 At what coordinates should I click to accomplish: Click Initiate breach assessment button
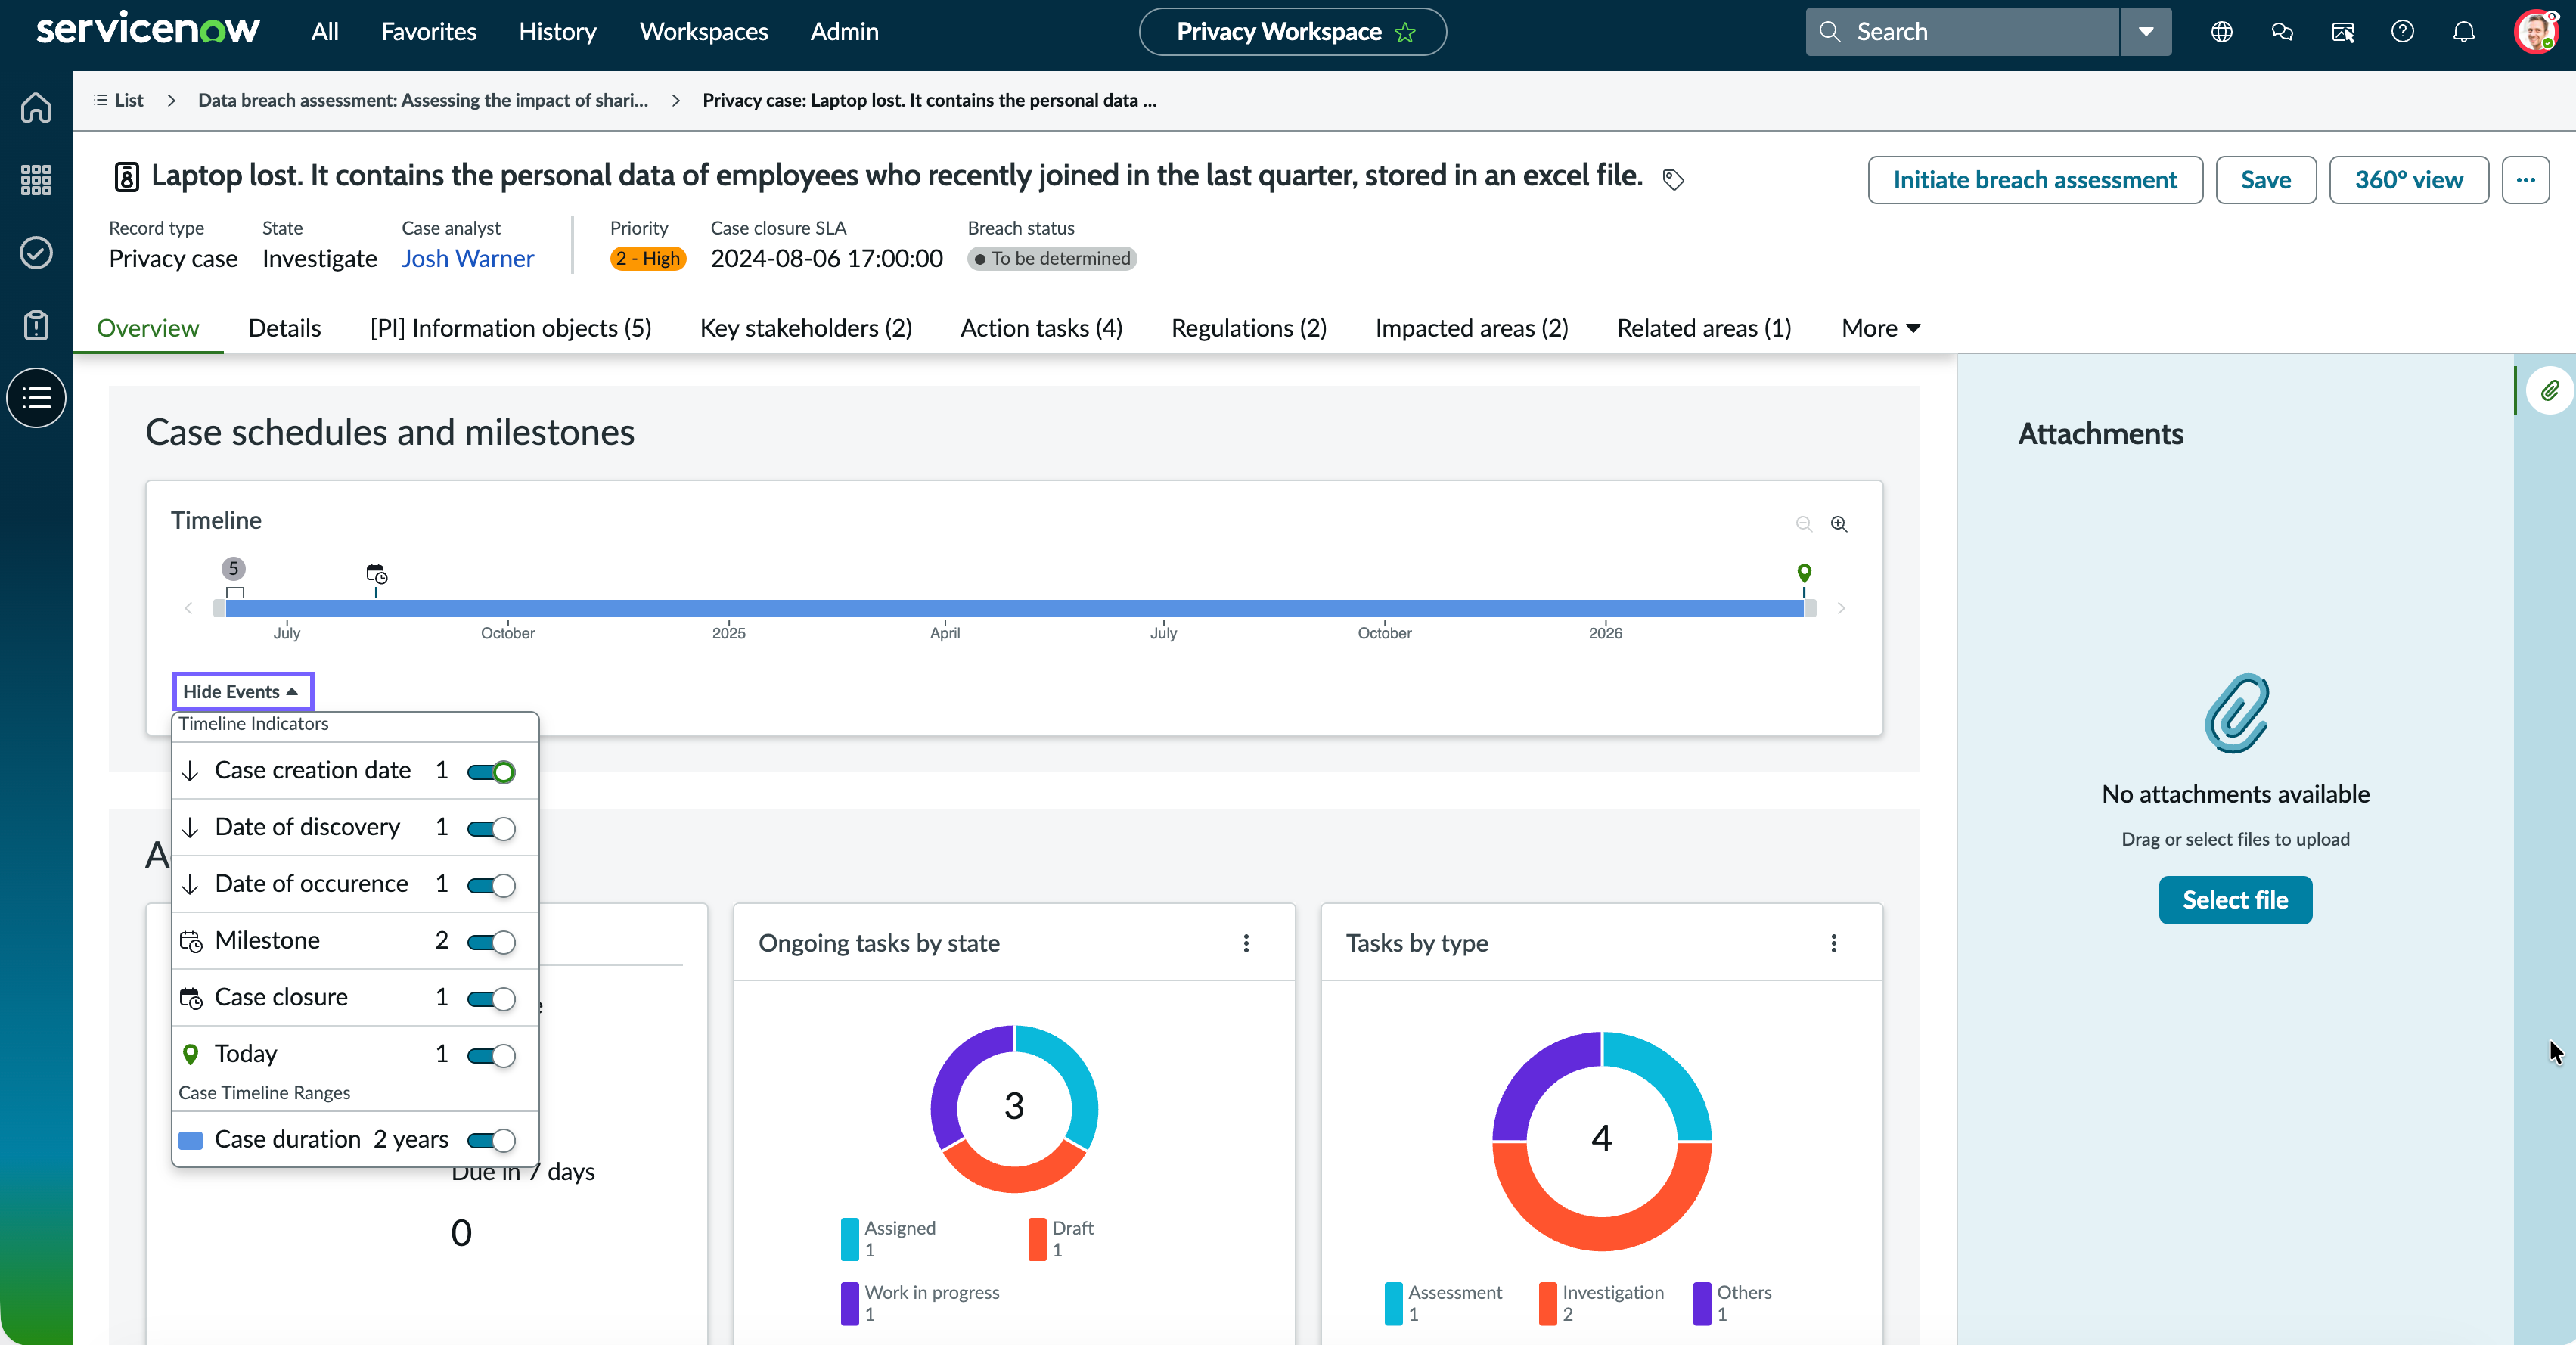(x=2034, y=180)
